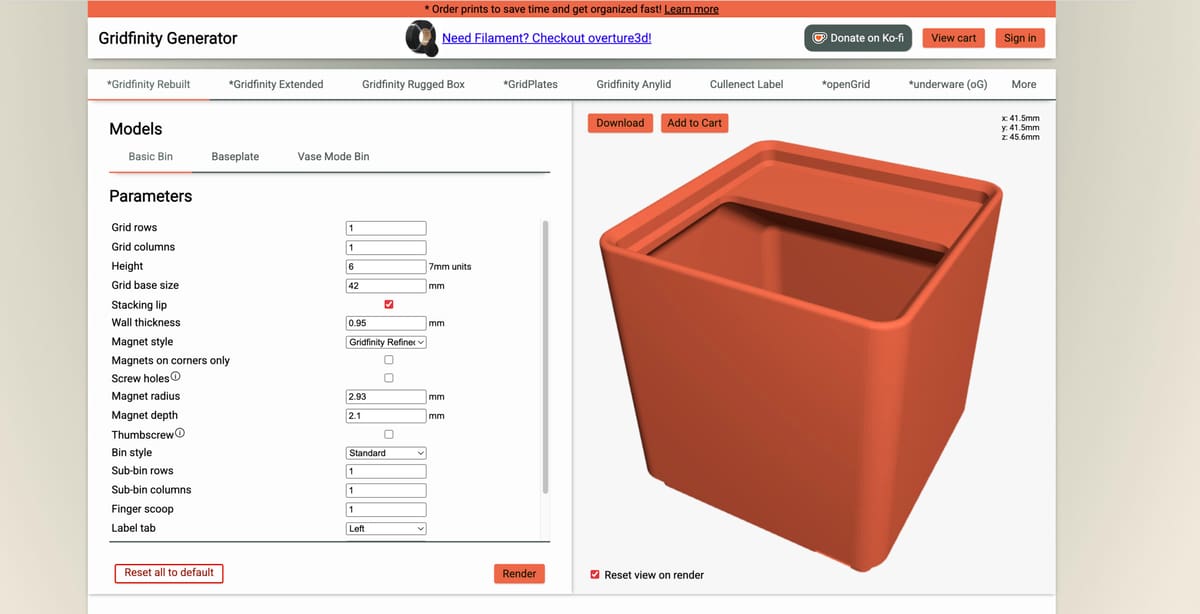Viewport: 1200px width, 614px height.
Task: Click the '7mm units' label
Action: click(x=450, y=267)
